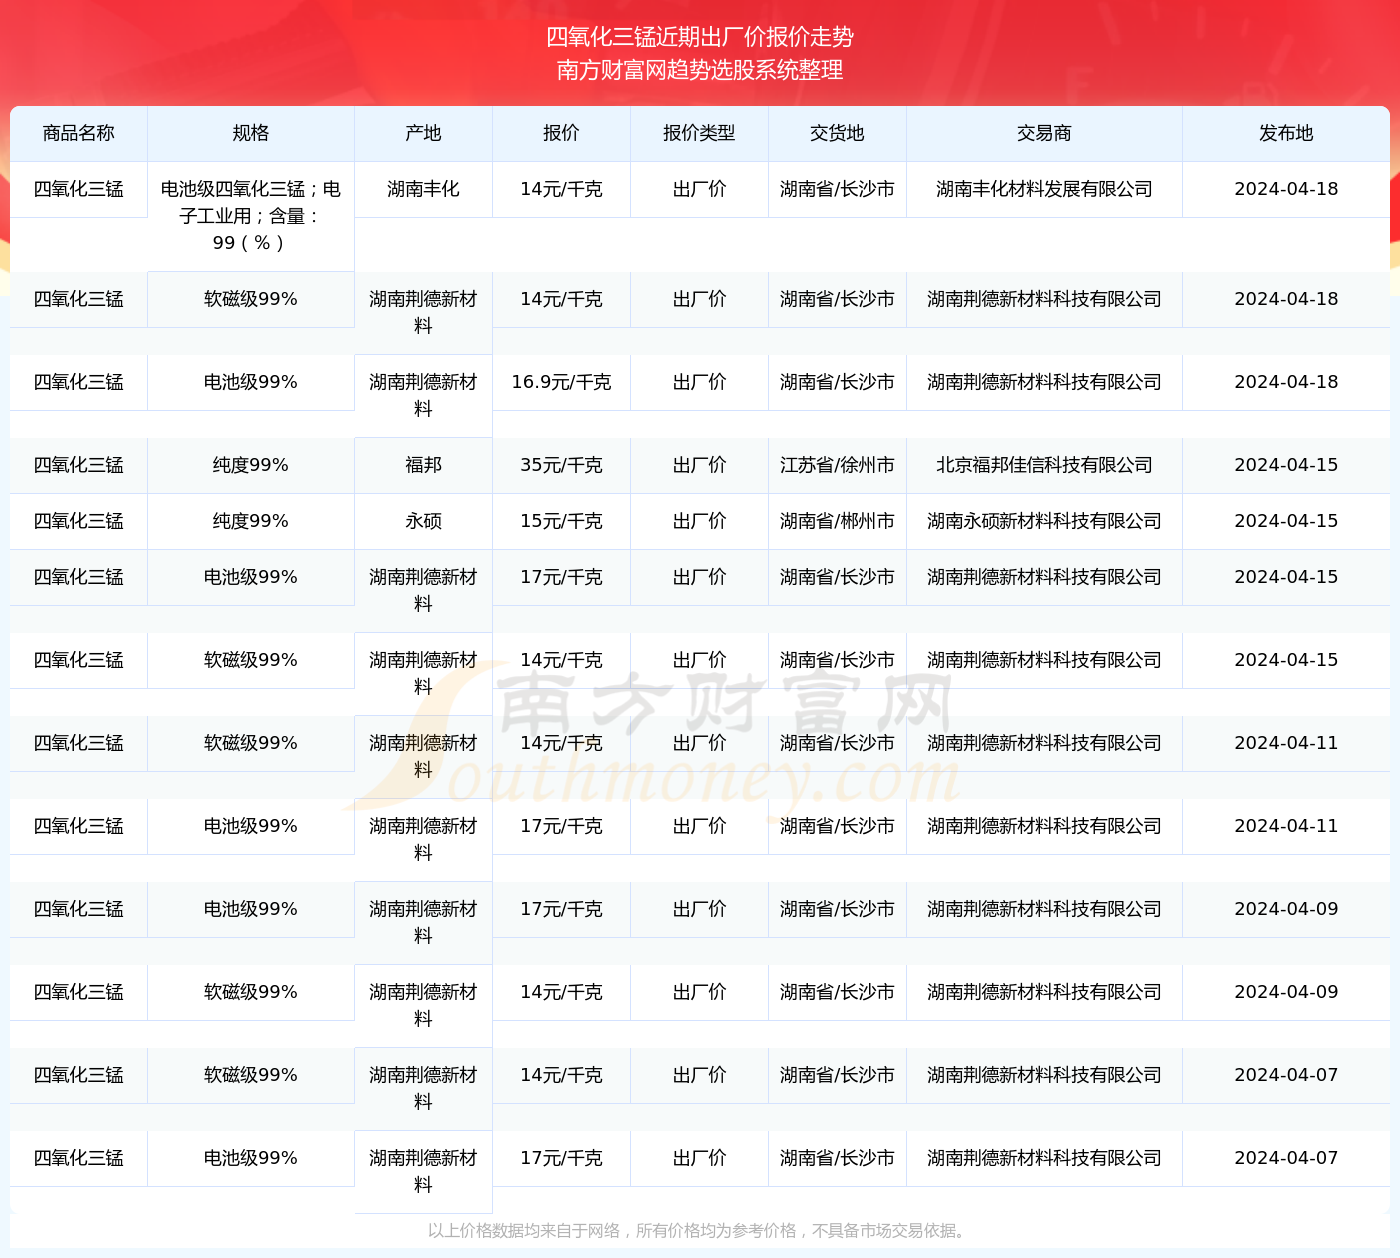
Task: Click 纯度99% in the 永硕 row
Action: 251,521
